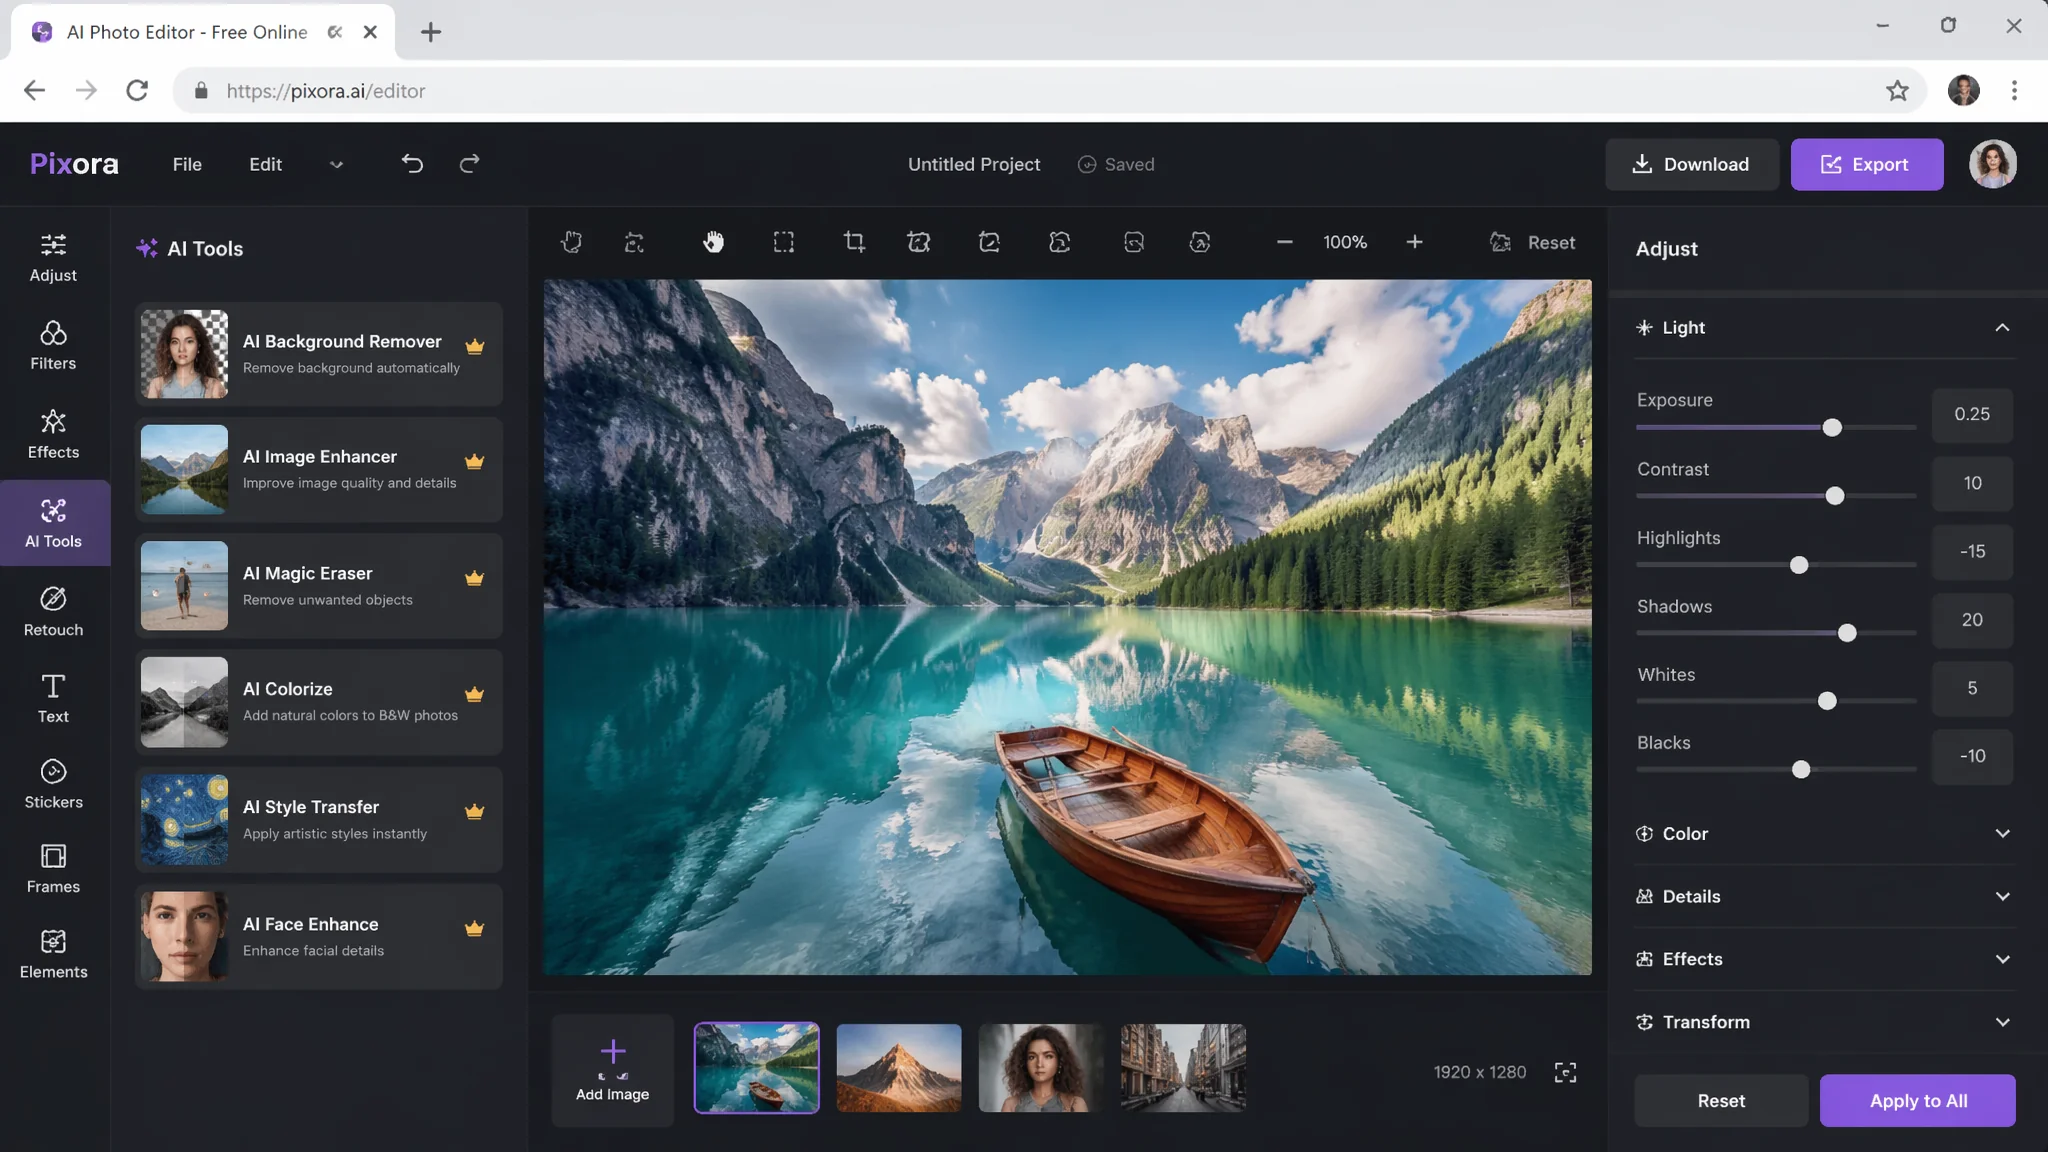Adjust the Blacks slider handle
Image resolution: width=2048 pixels, height=1152 pixels.
pos(1800,770)
